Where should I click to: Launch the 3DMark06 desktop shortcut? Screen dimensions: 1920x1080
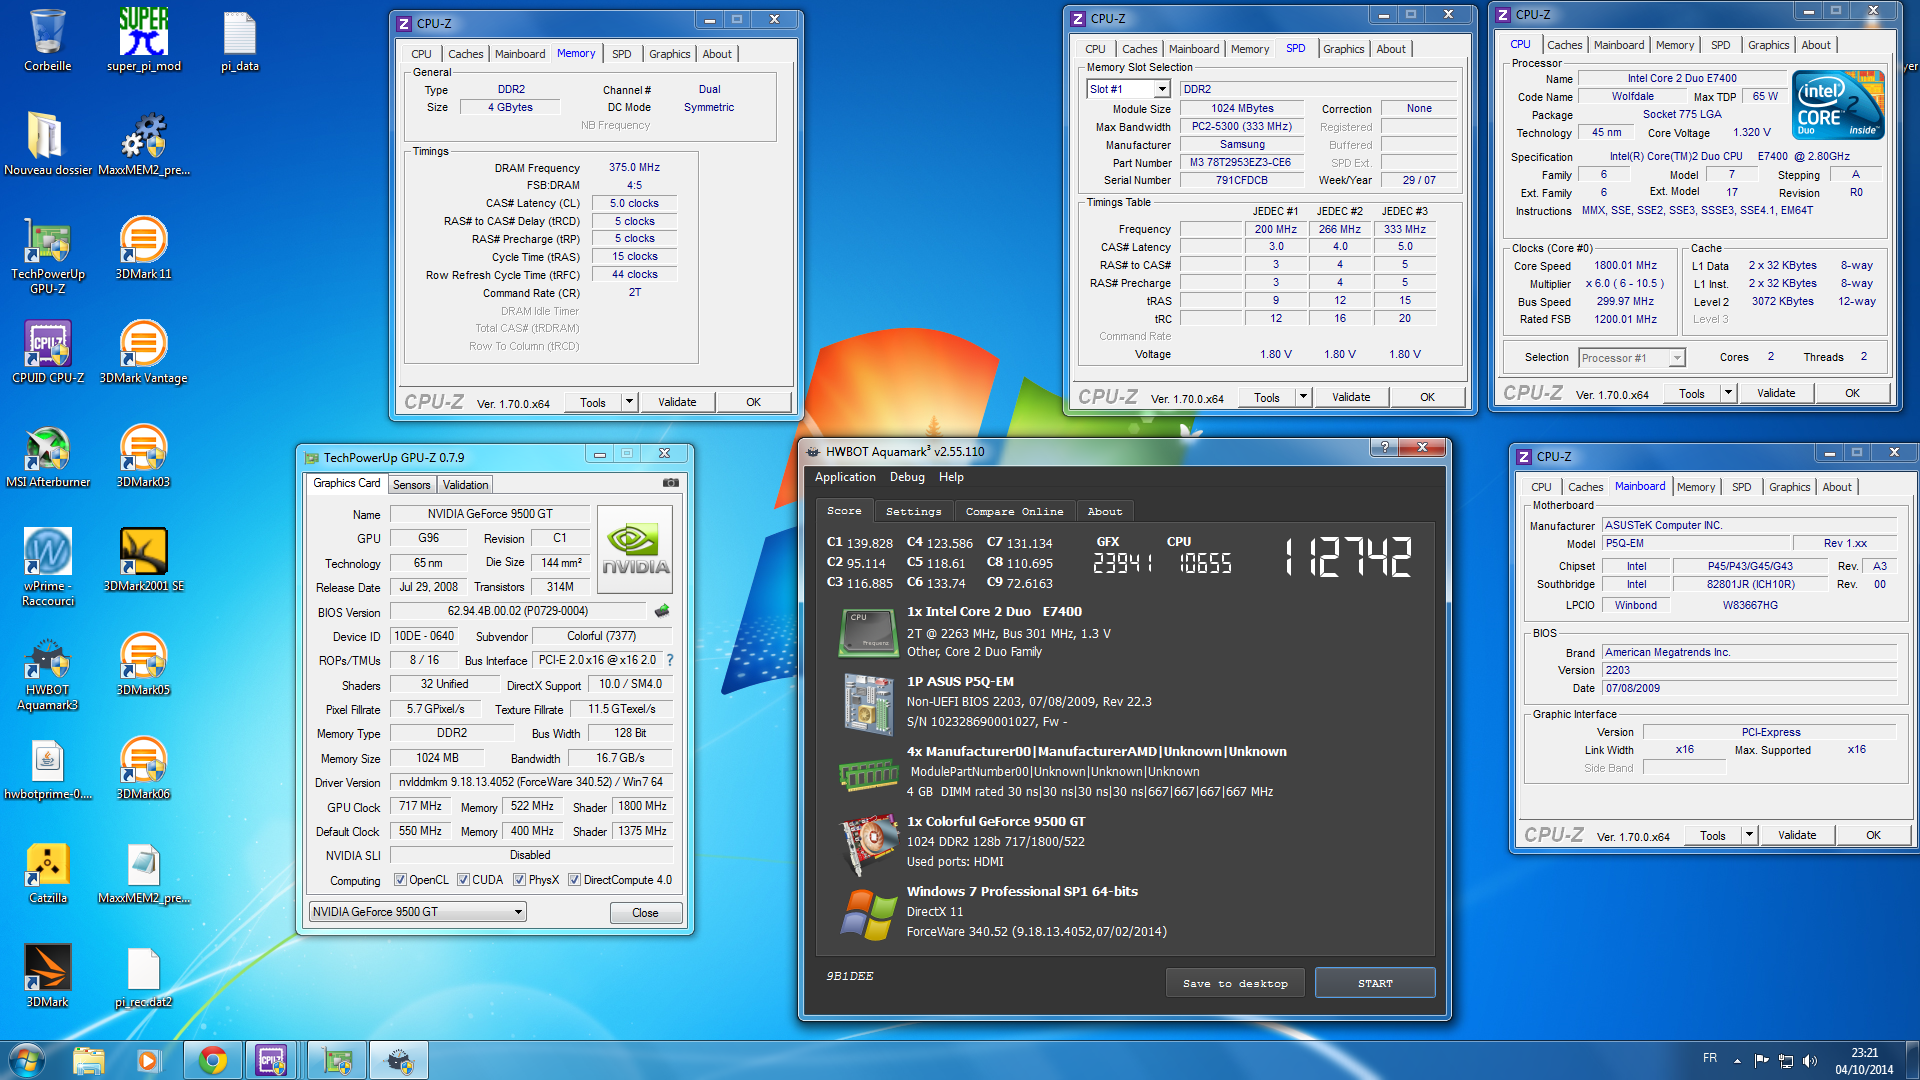[x=144, y=769]
